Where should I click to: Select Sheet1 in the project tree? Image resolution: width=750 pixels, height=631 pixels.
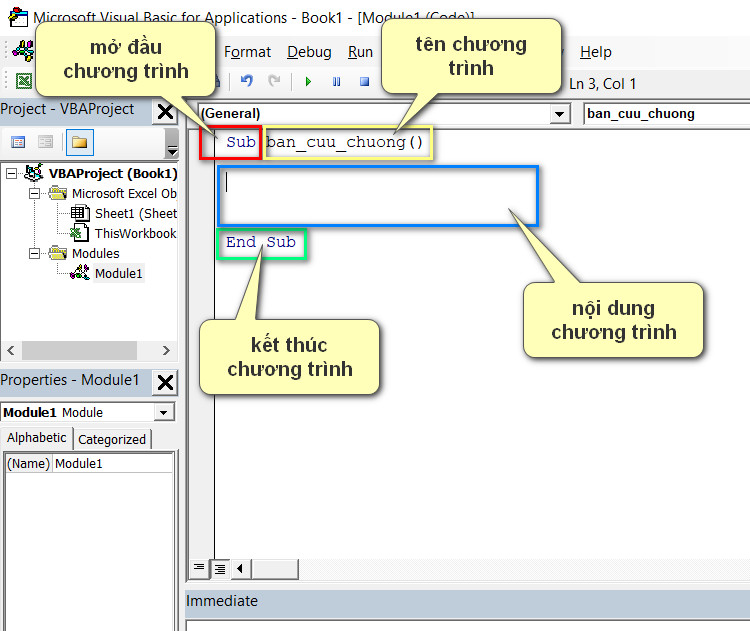pyautogui.click(x=136, y=213)
